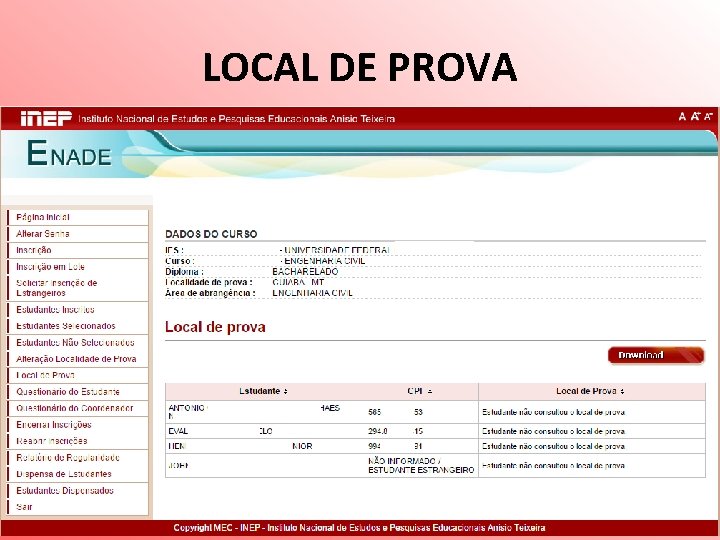This screenshot has height=540, width=720.
Task: Click the red Download button
Action: [656, 355]
